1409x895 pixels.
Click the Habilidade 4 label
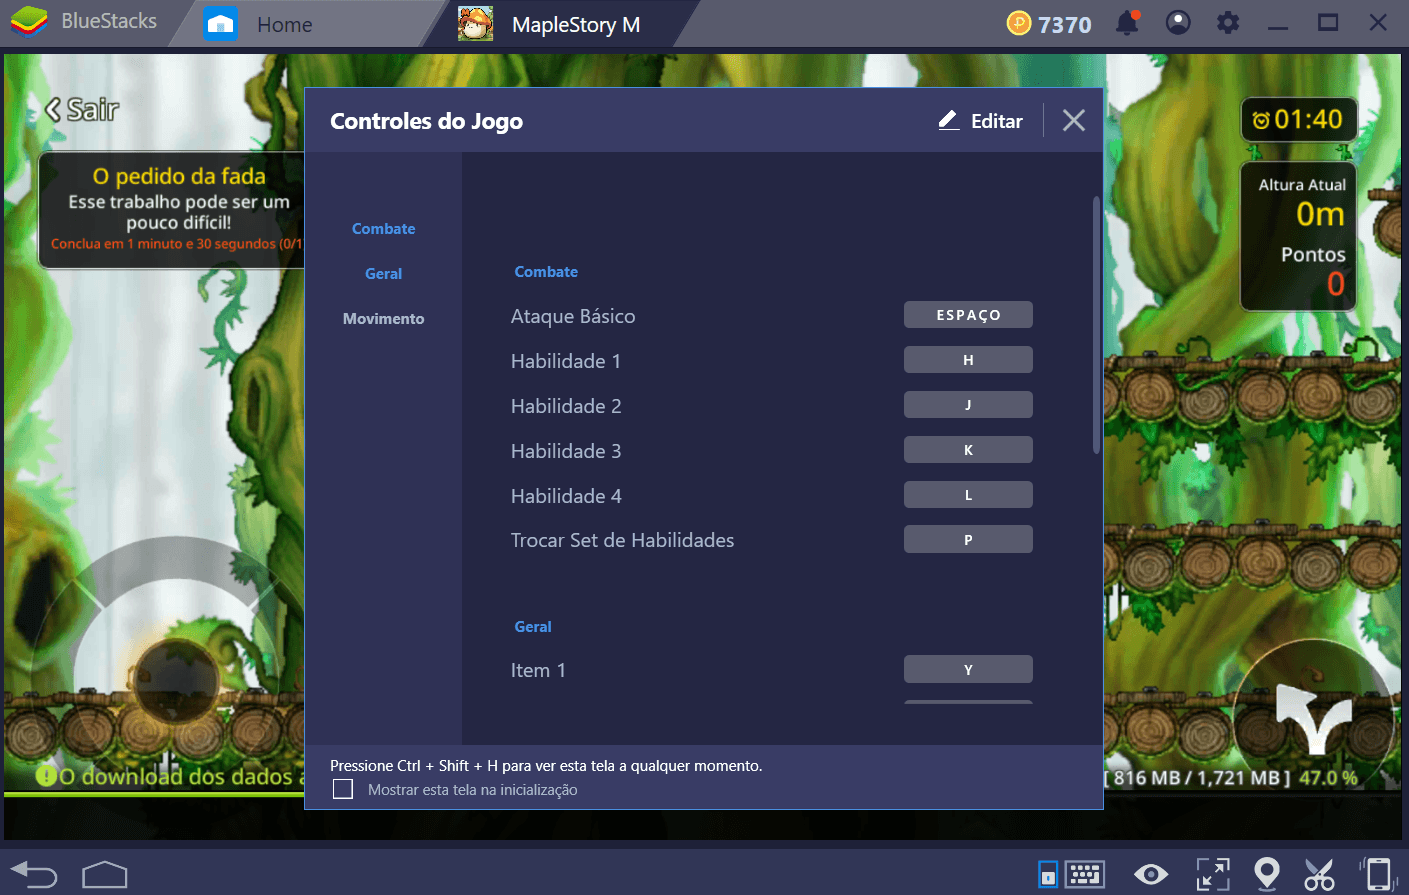(566, 496)
